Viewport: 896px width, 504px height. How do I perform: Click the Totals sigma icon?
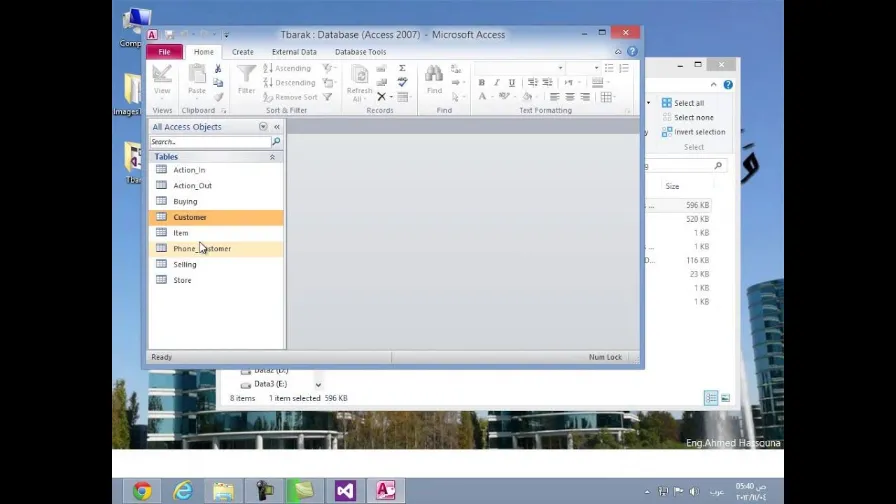(402, 68)
